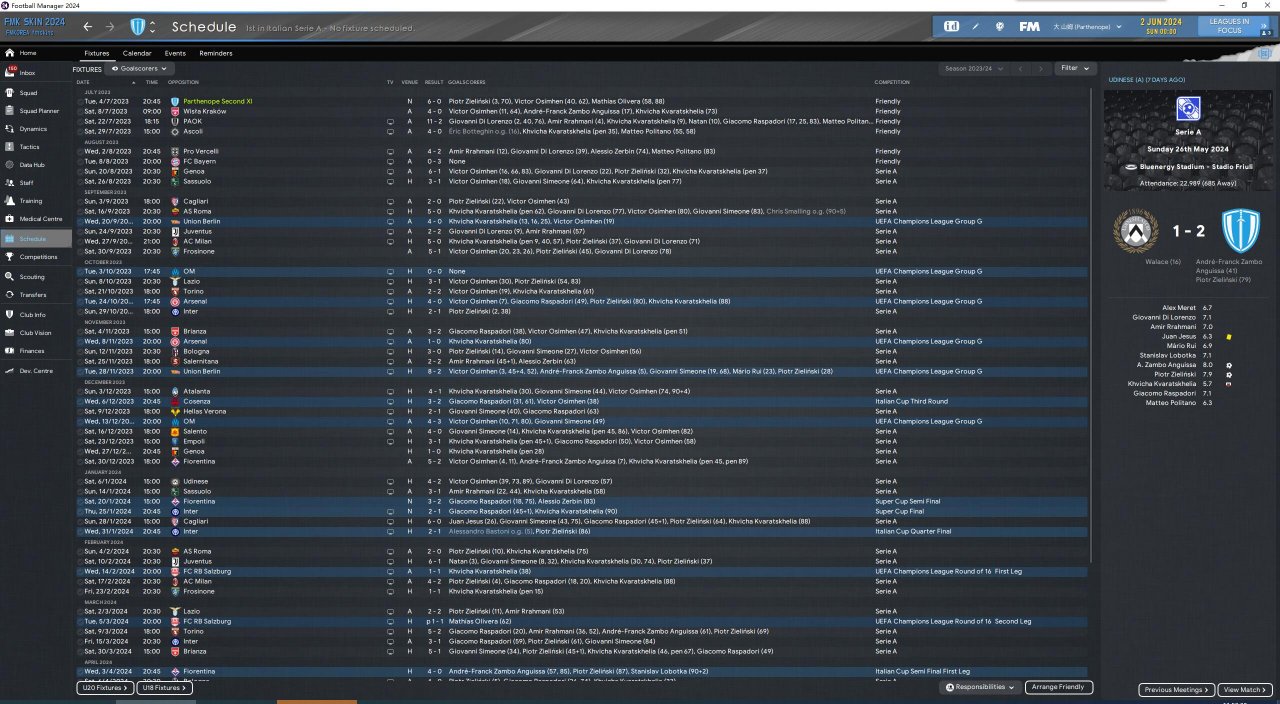Click the back navigation arrow

click(x=87, y=27)
